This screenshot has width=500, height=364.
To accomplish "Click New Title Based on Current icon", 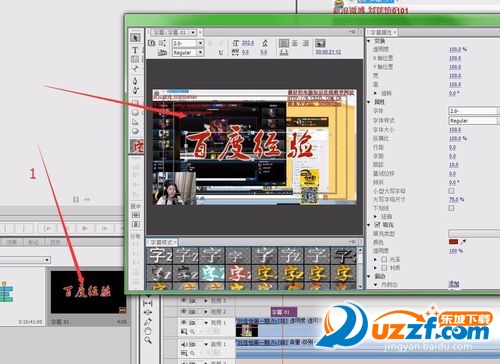I will click(152, 43).
